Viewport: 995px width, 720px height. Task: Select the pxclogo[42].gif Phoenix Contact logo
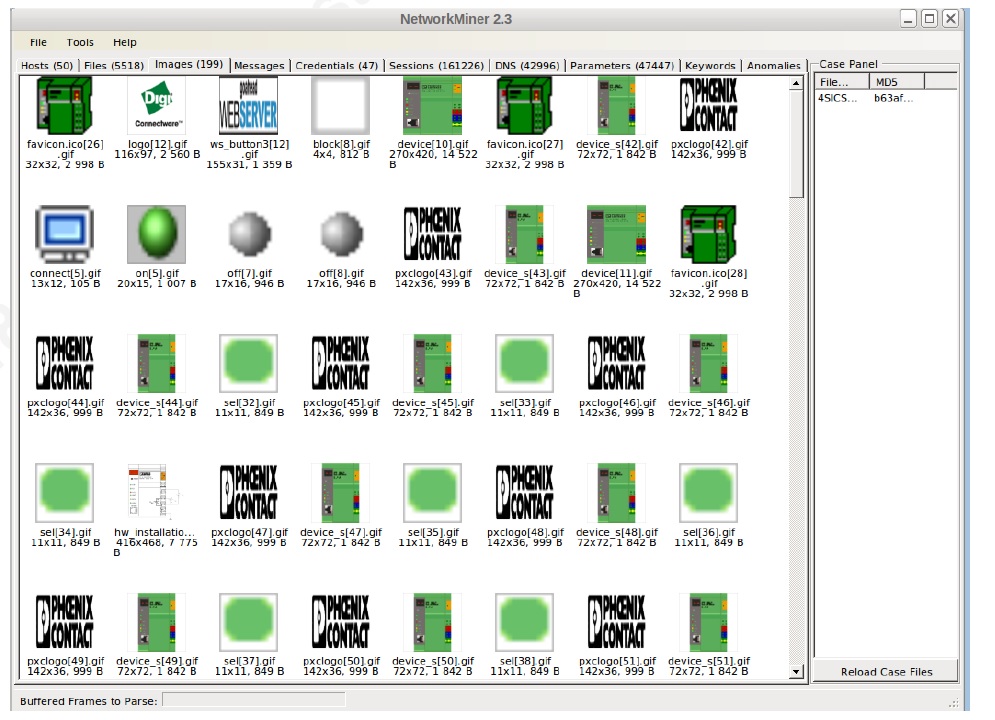(x=709, y=105)
